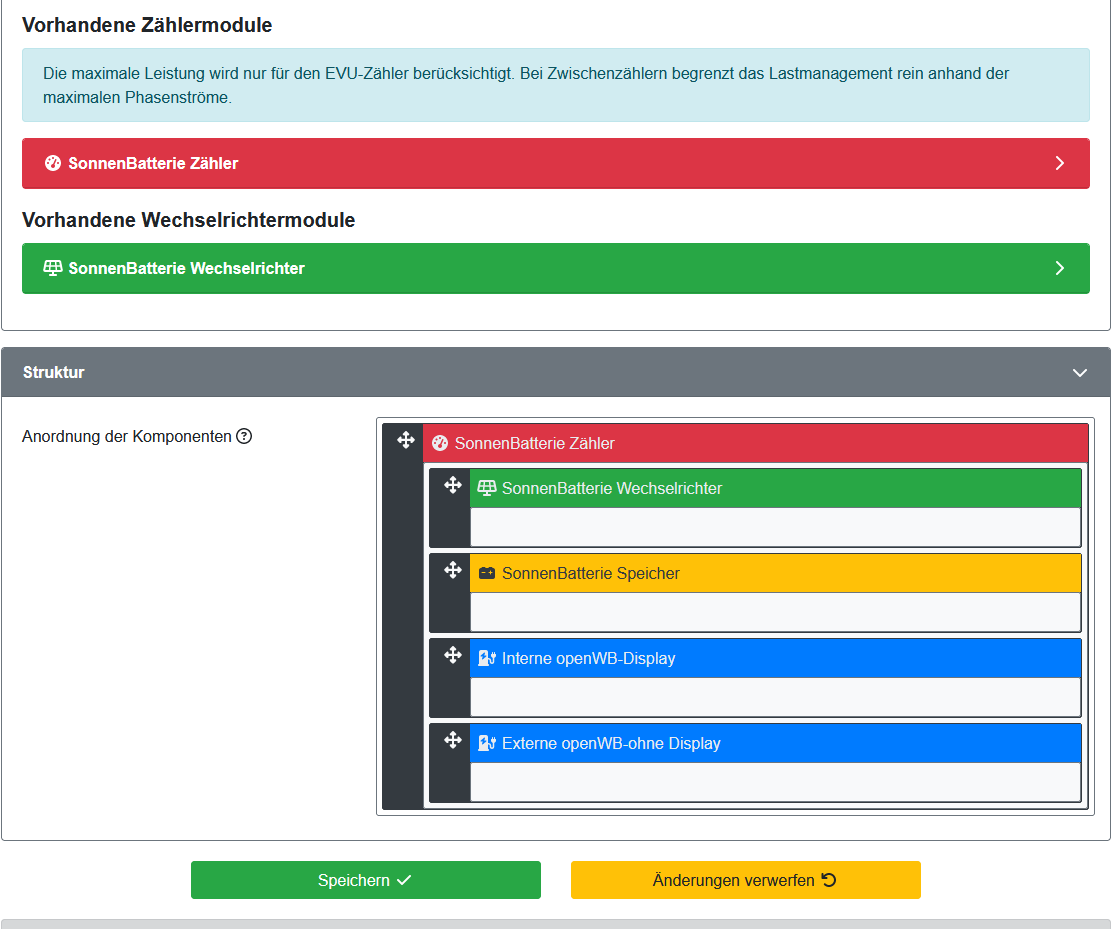Screen dimensions: 1115x929
Task: Expand SonnenBatterie Zähler module via chevron
Action: click(1060, 164)
